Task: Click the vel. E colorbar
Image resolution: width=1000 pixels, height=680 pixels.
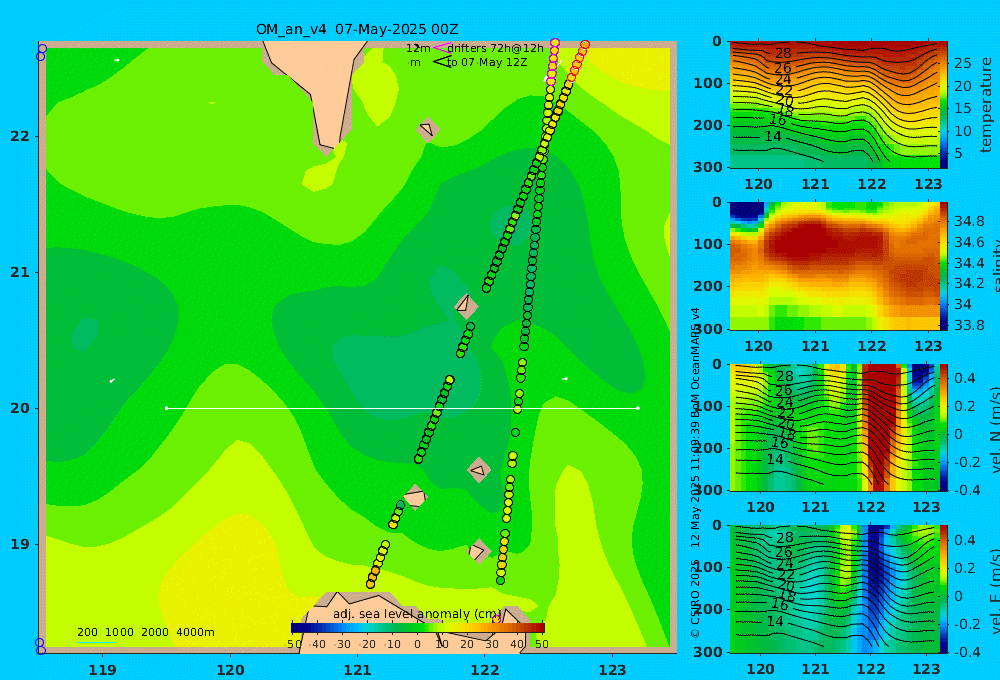Action: [x=944, y=589]
